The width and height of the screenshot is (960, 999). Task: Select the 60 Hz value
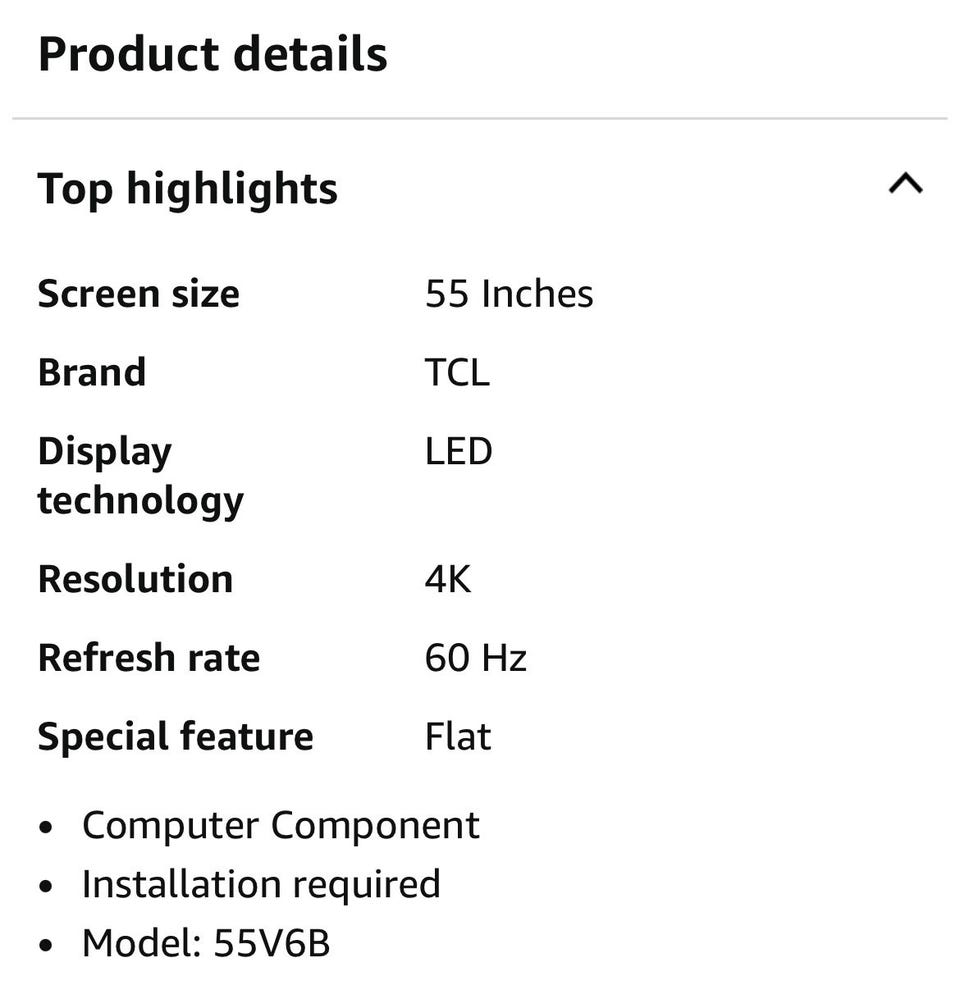tap(476, 658)
